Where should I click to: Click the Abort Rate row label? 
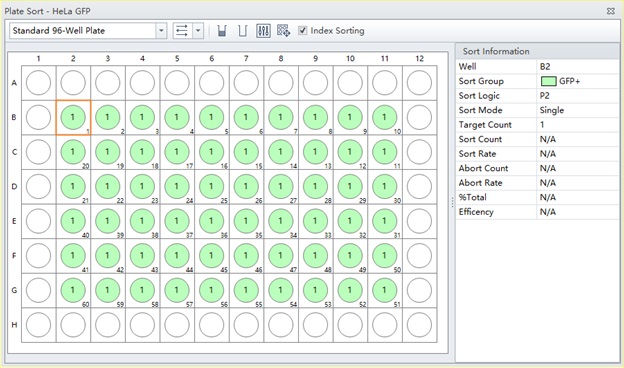point(480,183)
